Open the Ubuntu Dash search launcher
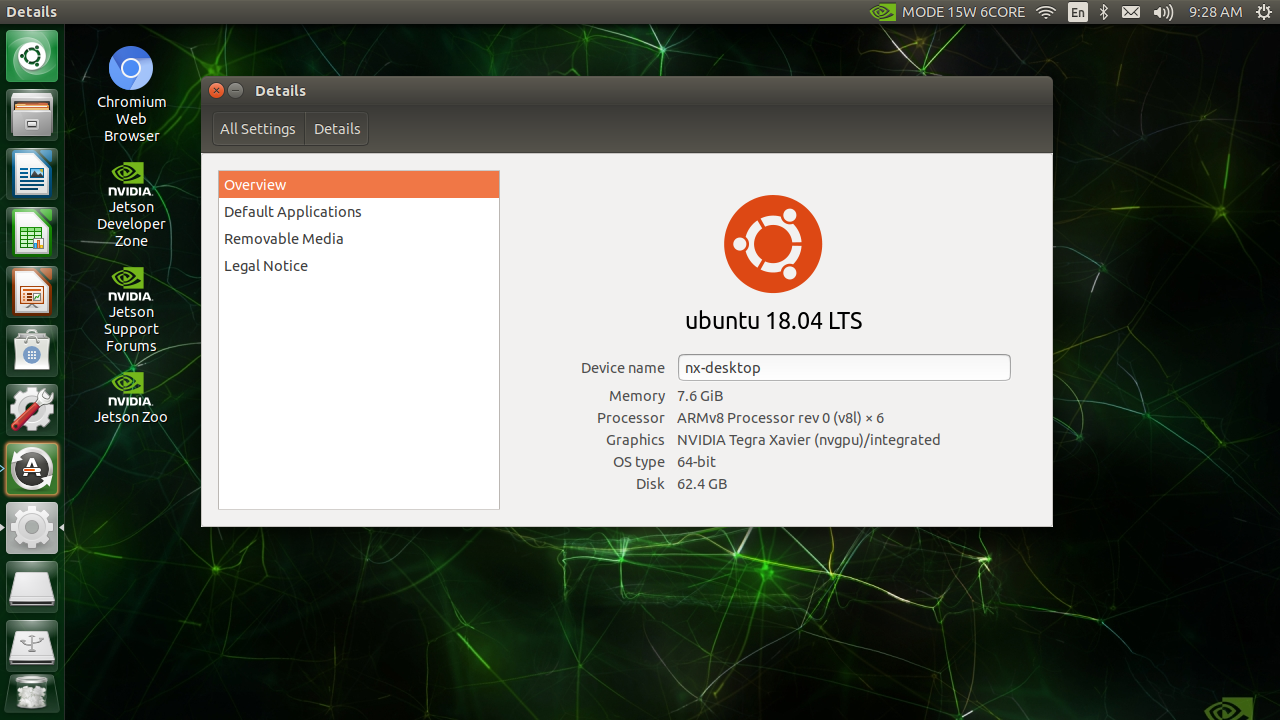This screenshot has width=1280, height=720. pyautogui.click(x=32, y=56)
